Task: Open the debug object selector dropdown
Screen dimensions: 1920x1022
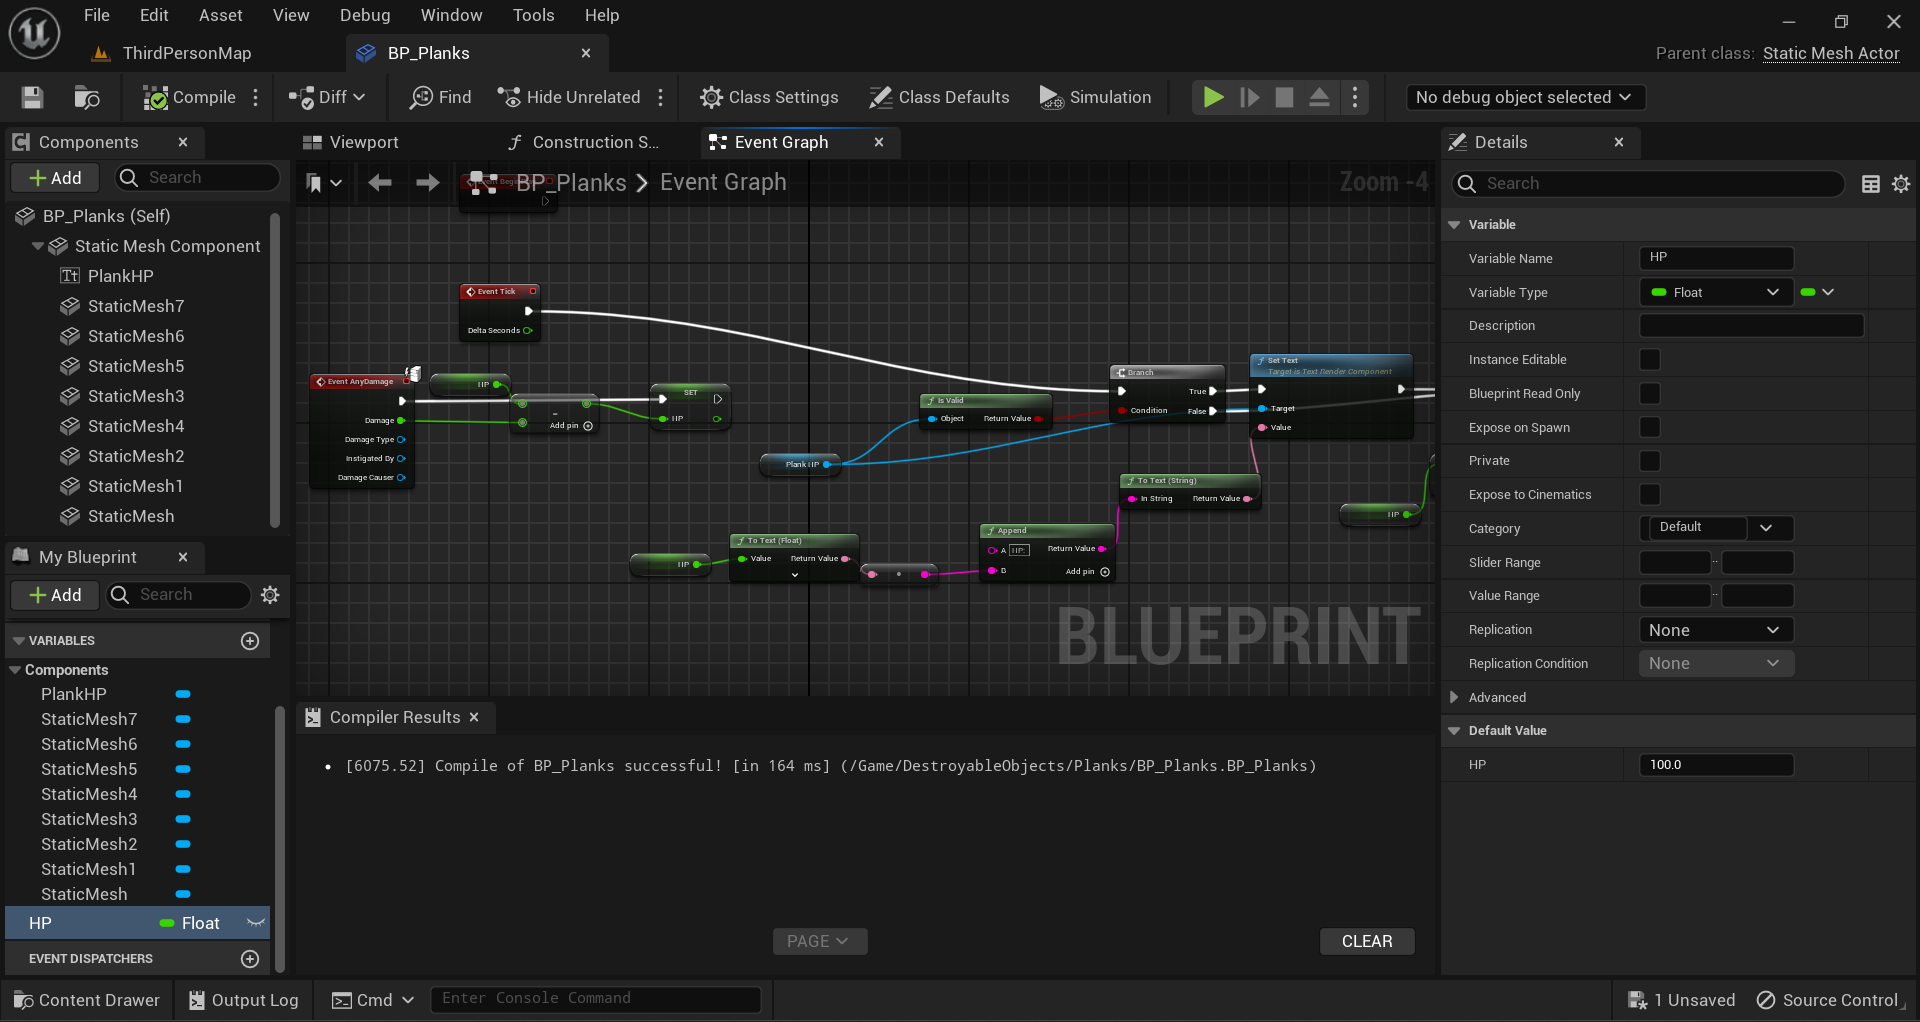Action: (1524, 97)
